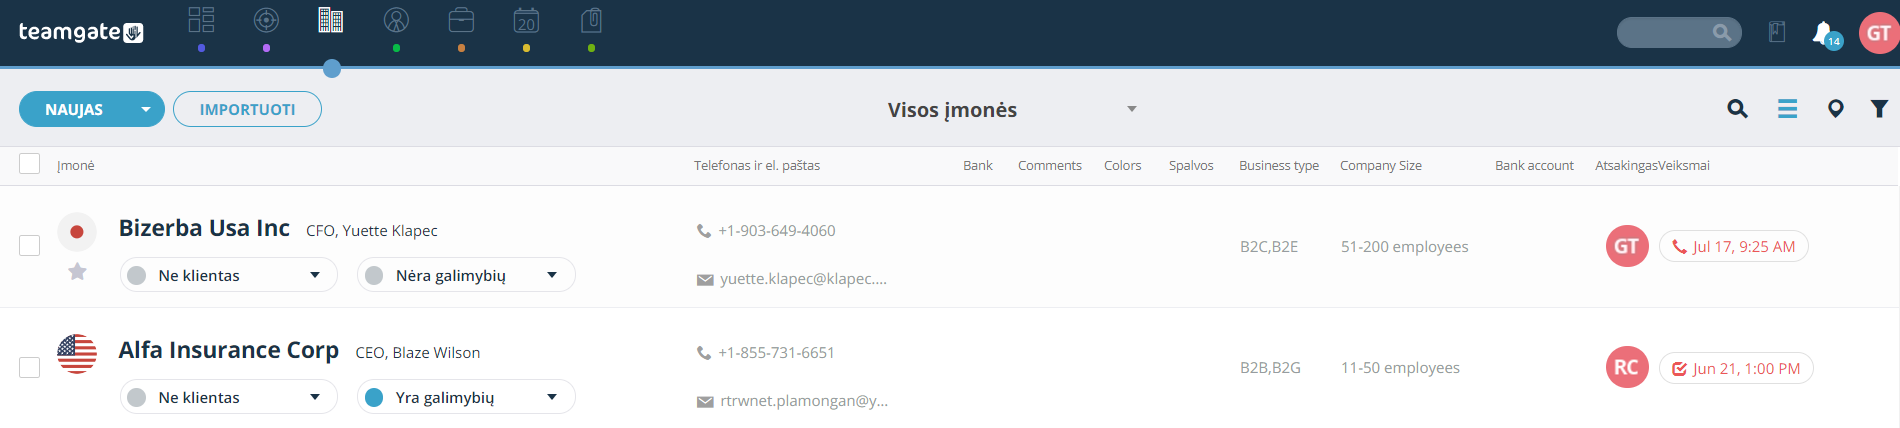Switch to map pin view
This screenshot has height=428, width=1900.
pyautogui.click(x=1836, y=109)
